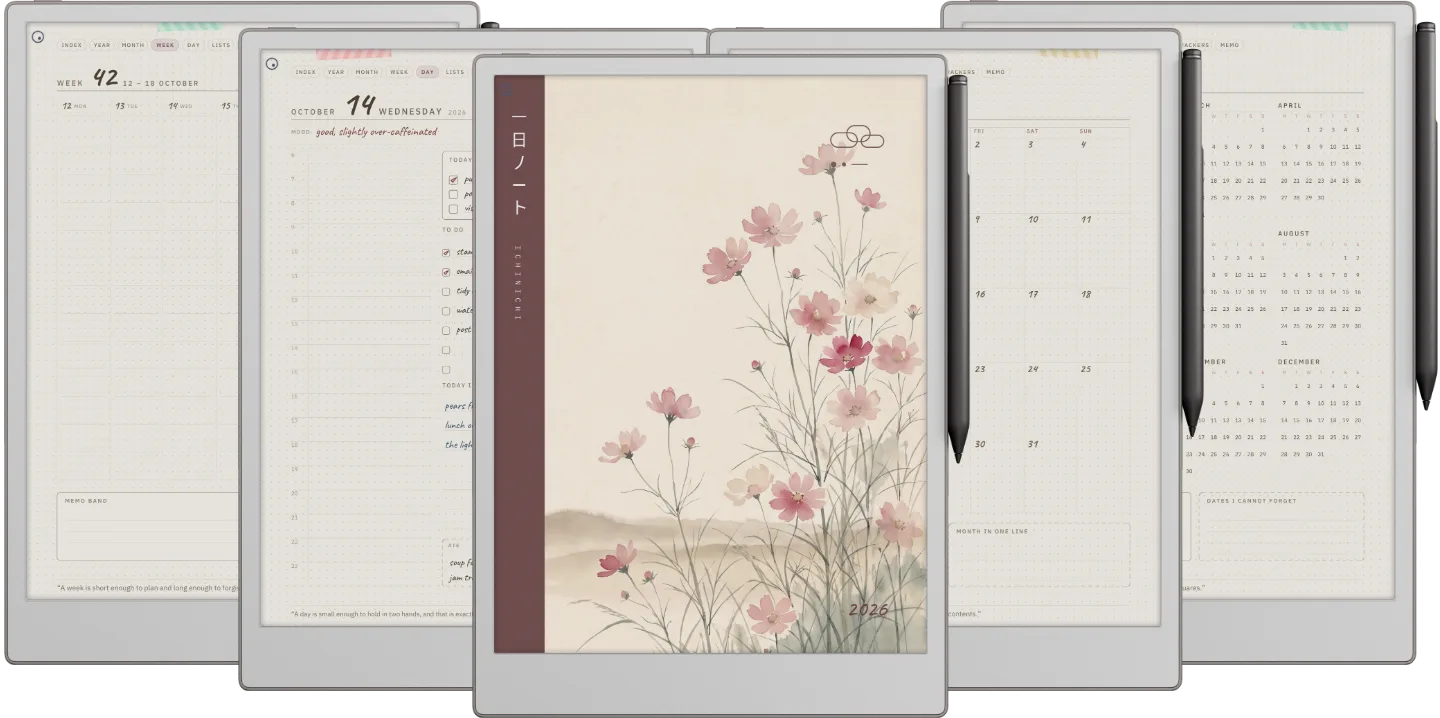Tap 'WEDNESDAY' in the day planner heading
This screenshot has height=718, width=1440.
click(x=410, y=112)
